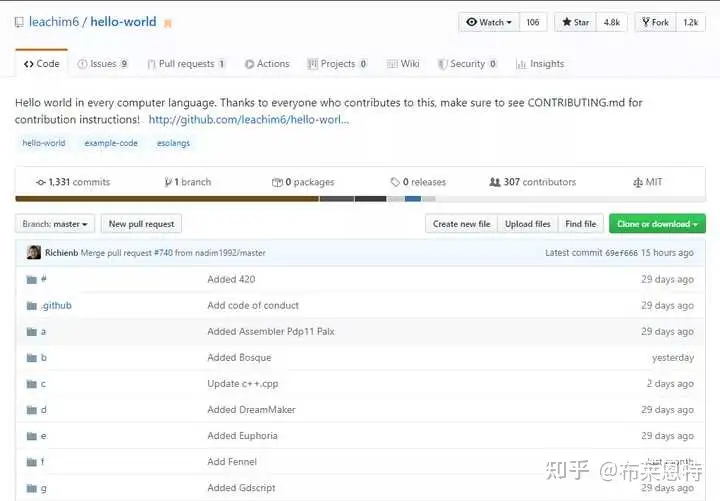Image resolution: width=720 pixels, height=501 pixels.
Task: Open the Clone or download dropdown
Action: 657,224
